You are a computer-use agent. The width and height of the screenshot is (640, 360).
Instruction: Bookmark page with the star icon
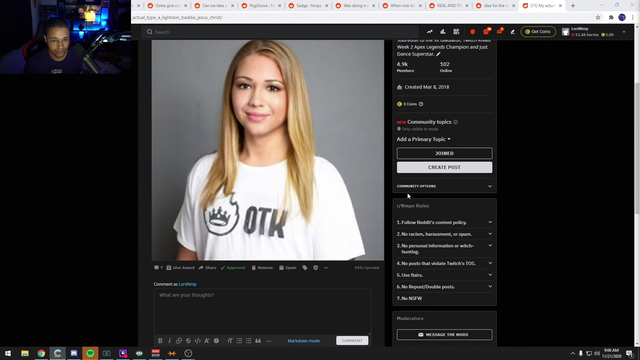[x=598, y=18]
